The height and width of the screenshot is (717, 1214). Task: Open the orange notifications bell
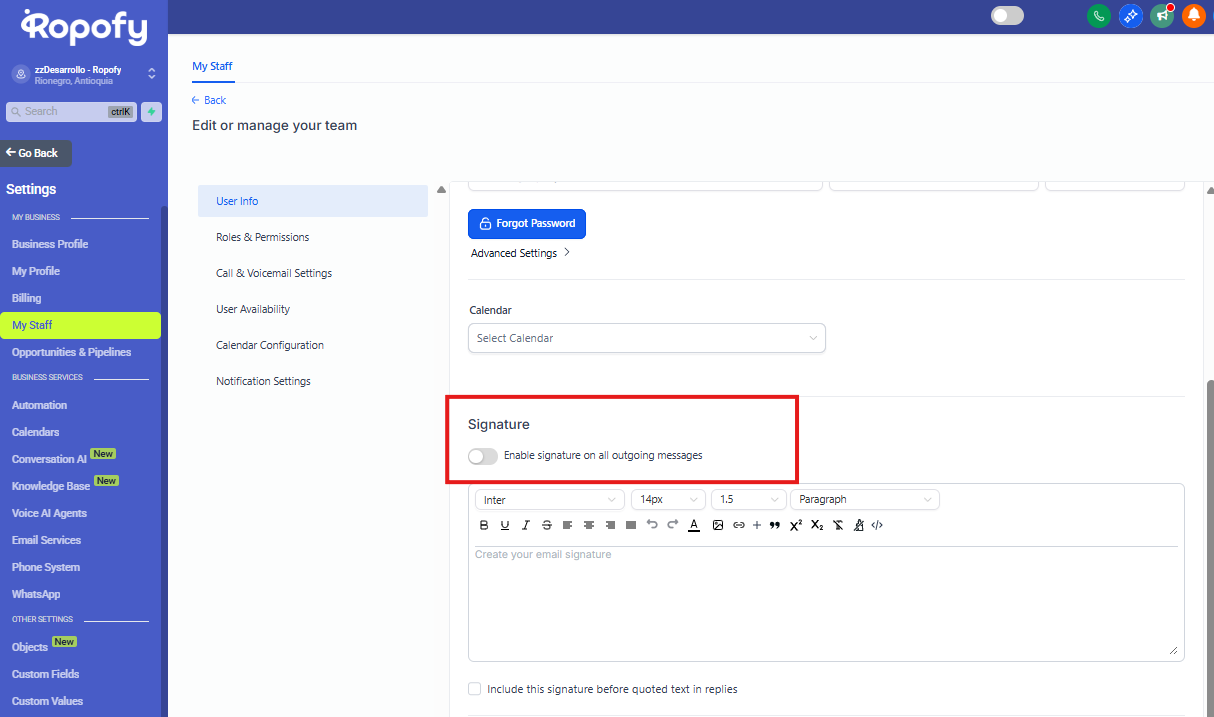point(1193,16)
